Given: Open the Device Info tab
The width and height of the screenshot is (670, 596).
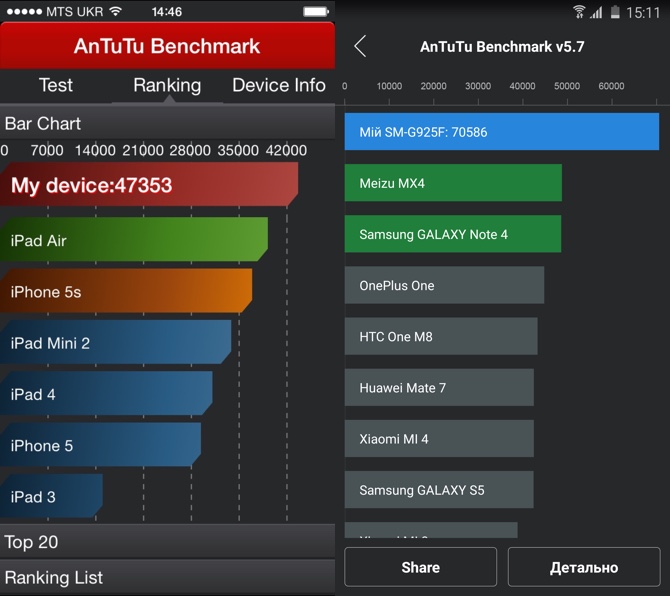Looking at the screenshot, I should 279,85.
